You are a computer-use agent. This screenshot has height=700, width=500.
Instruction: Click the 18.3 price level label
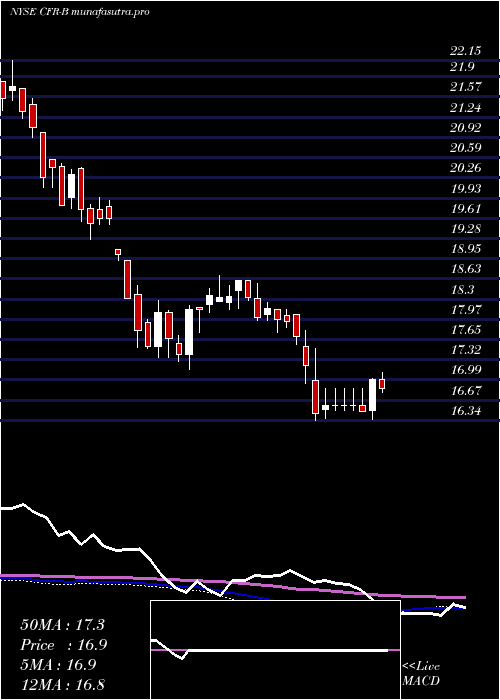(462, 289)
